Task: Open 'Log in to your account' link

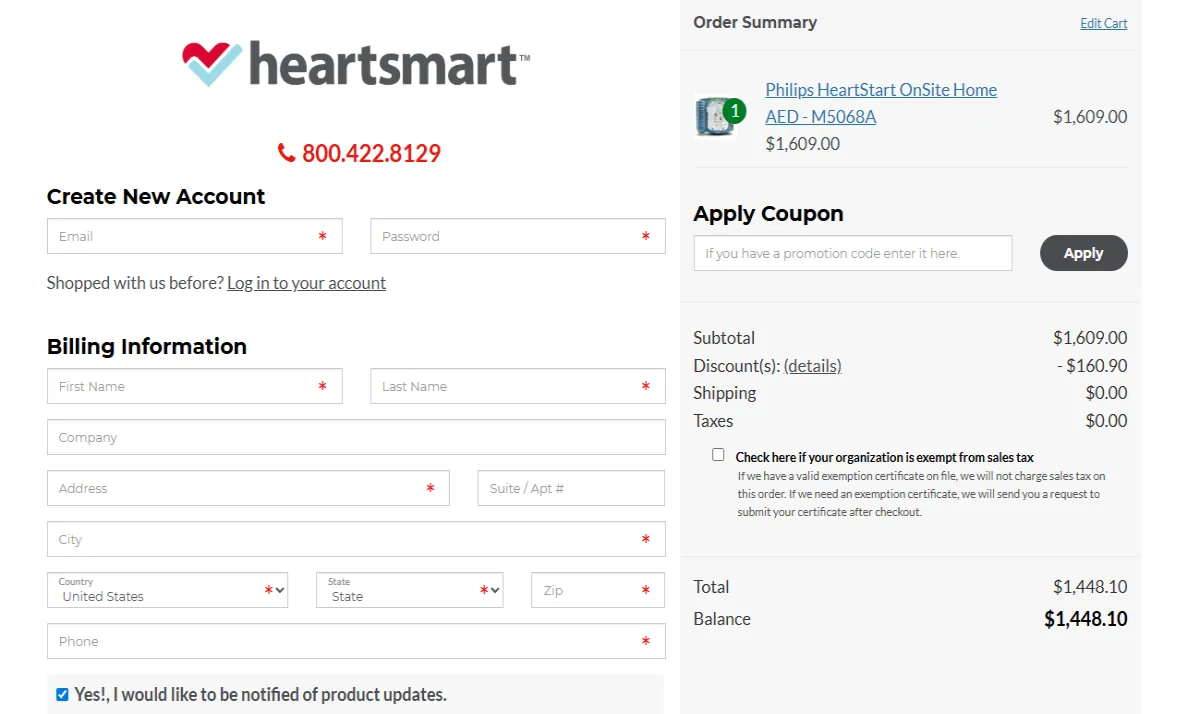Action: (x=306, y=283)
